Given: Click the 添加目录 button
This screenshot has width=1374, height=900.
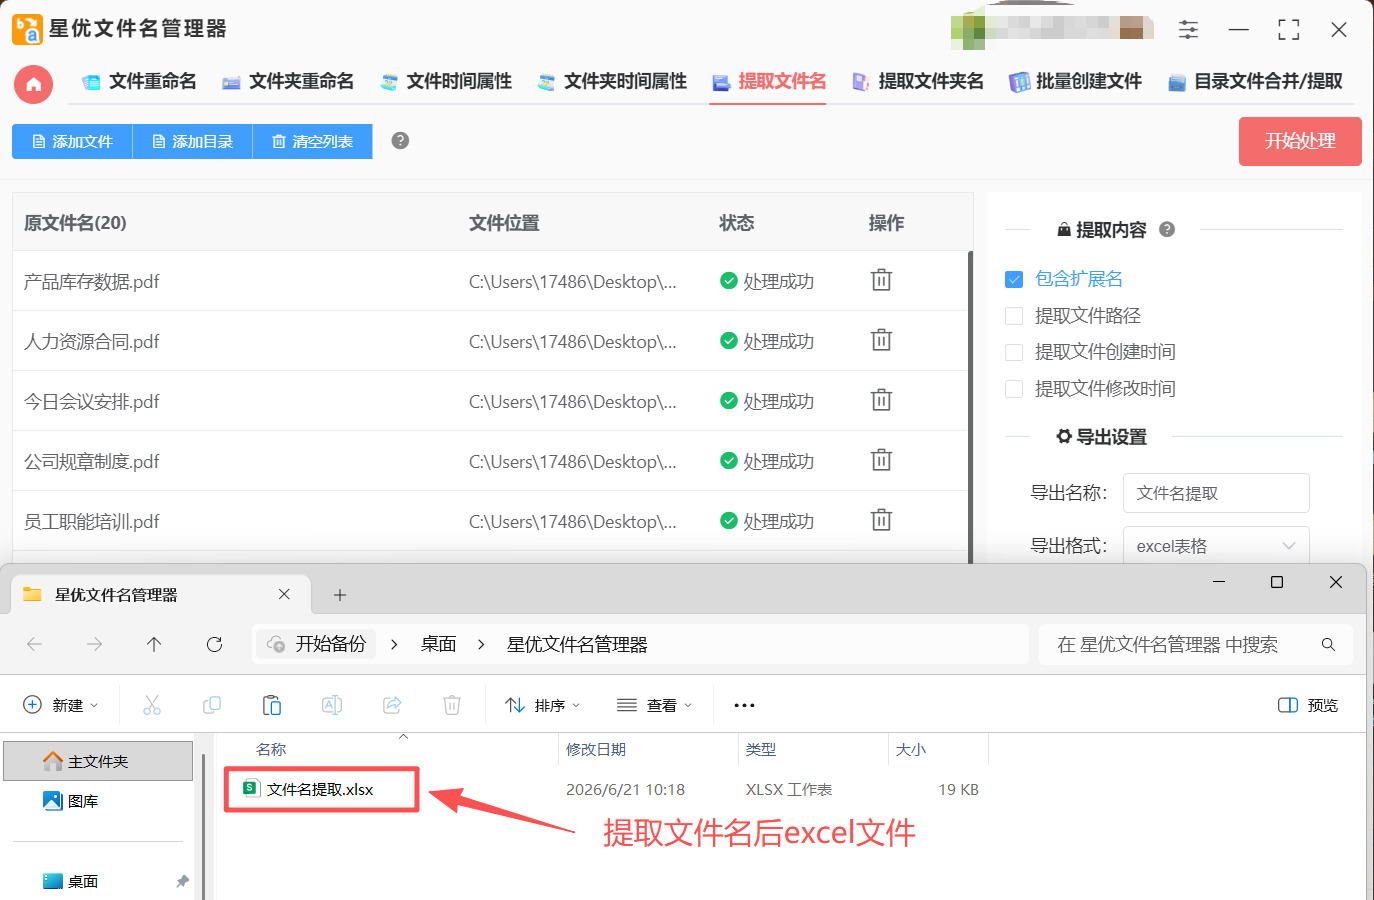Looking at the screenshot, I should tap(192, 142).
